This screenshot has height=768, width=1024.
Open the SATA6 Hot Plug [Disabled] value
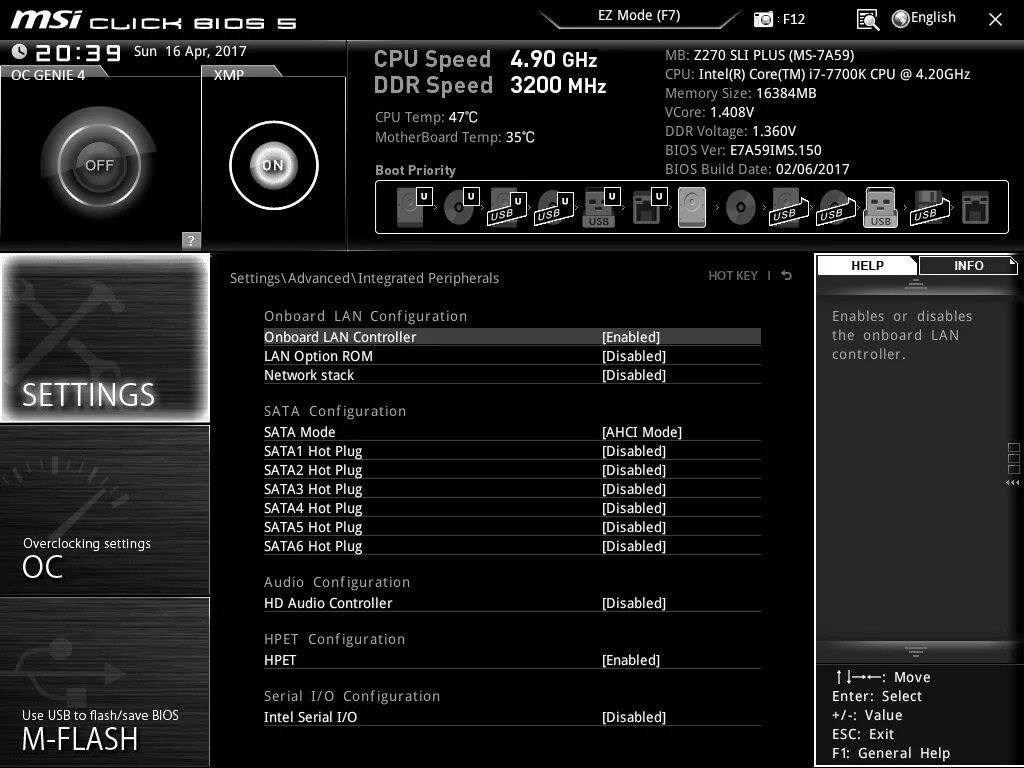(x=633, y=547)
